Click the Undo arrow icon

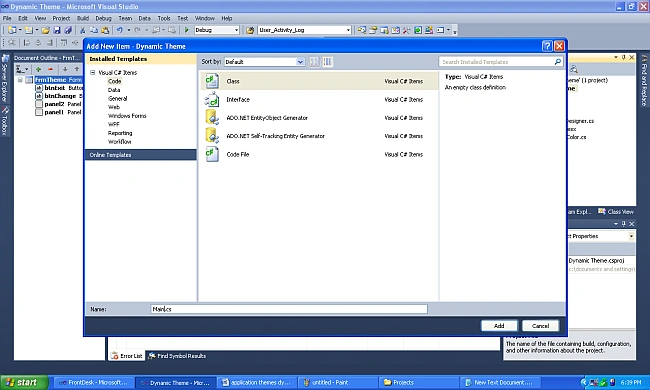tap(120, 30)
